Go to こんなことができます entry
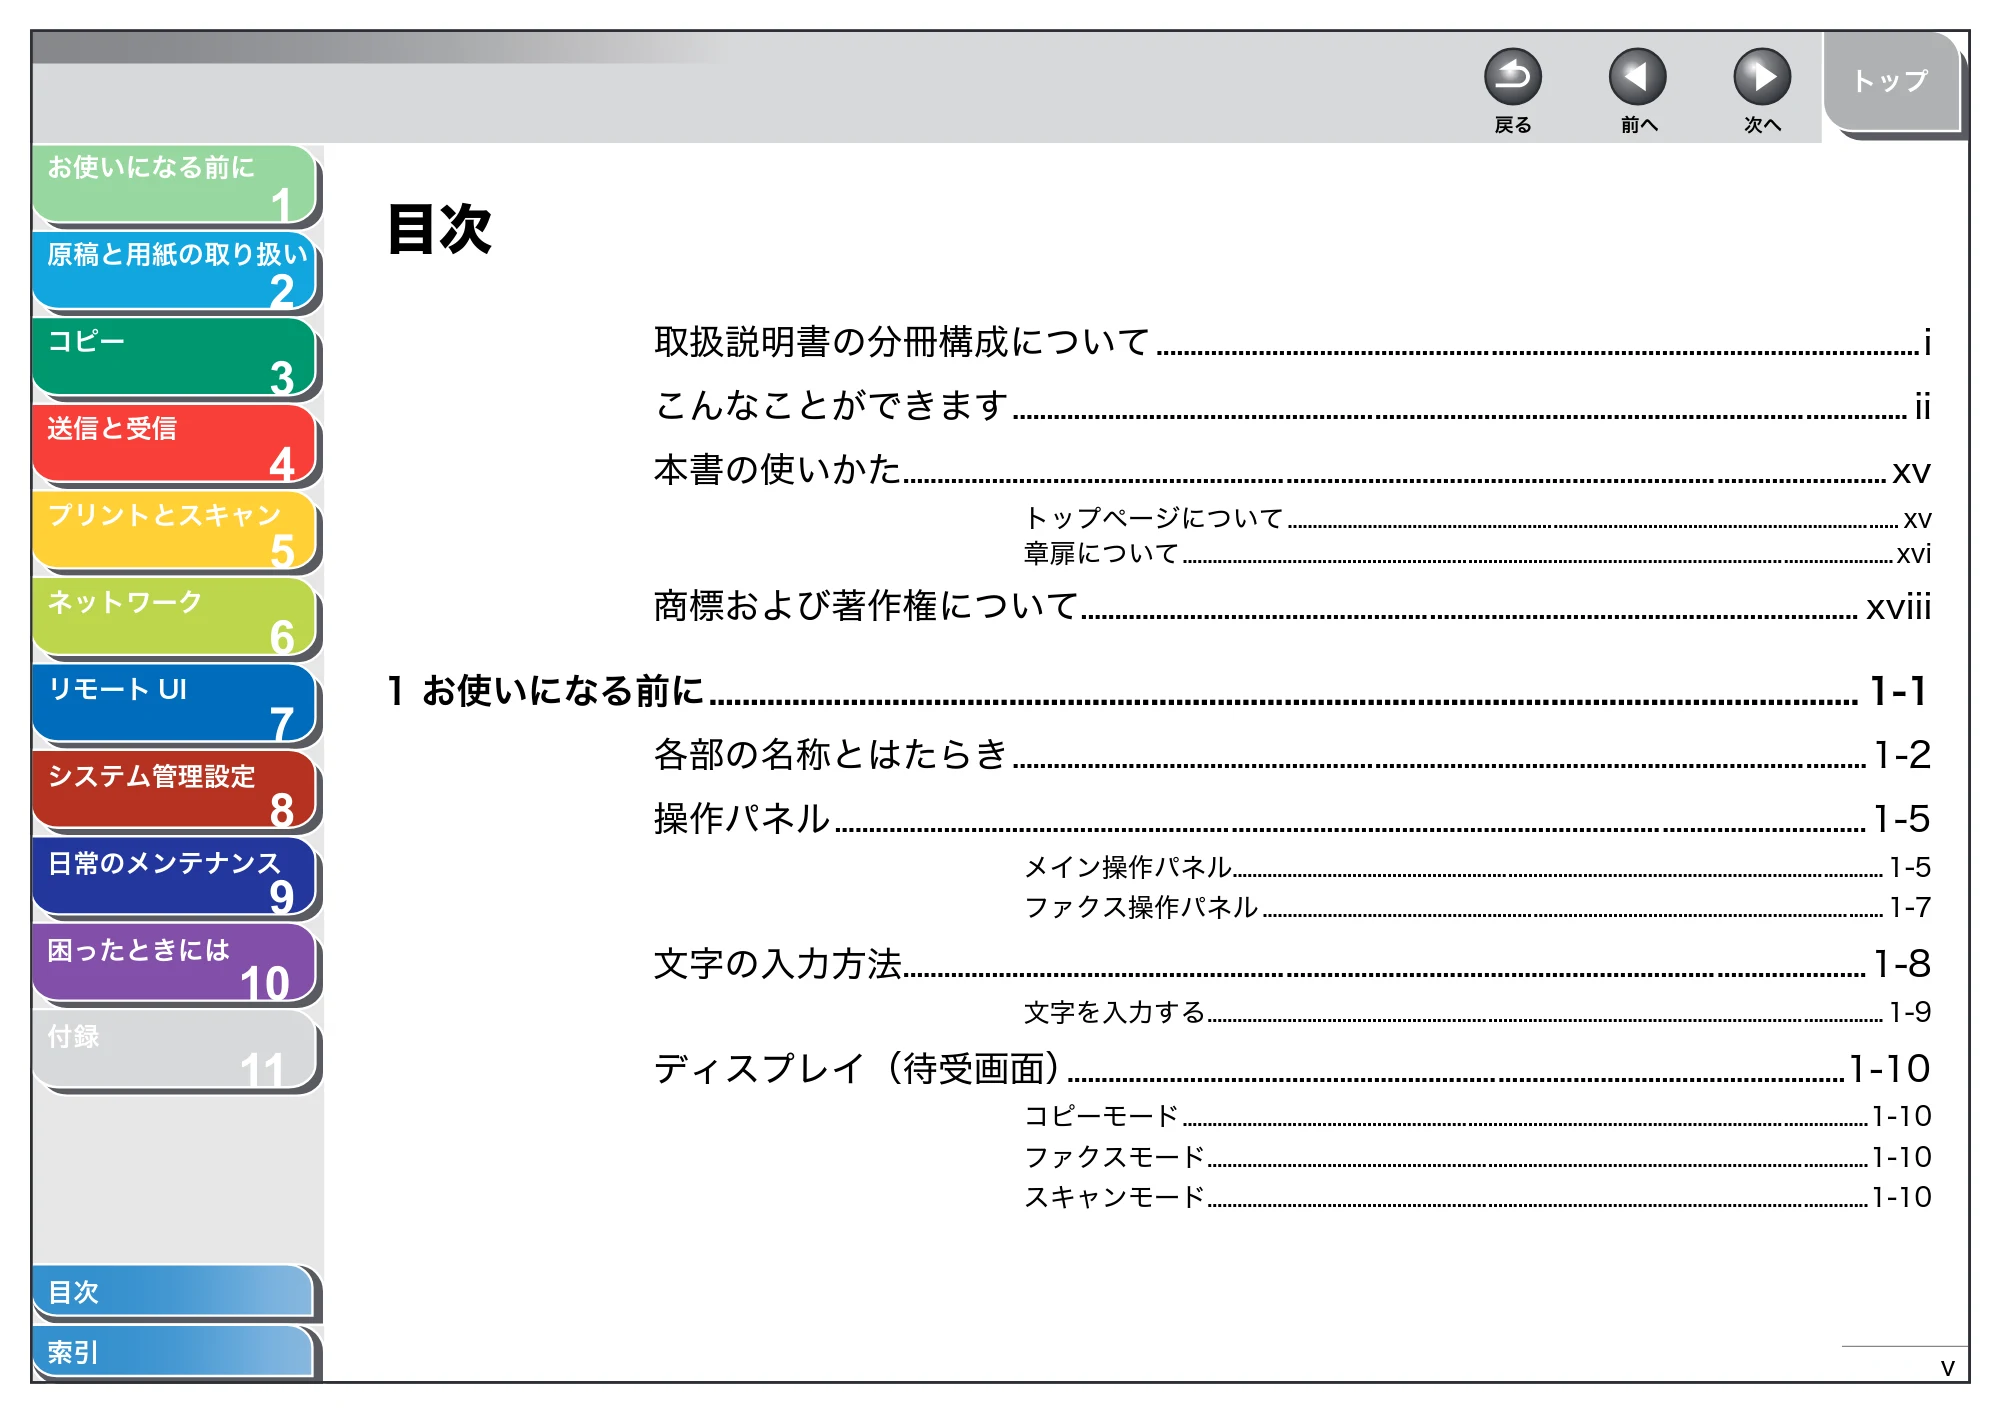 (1292, 406)
